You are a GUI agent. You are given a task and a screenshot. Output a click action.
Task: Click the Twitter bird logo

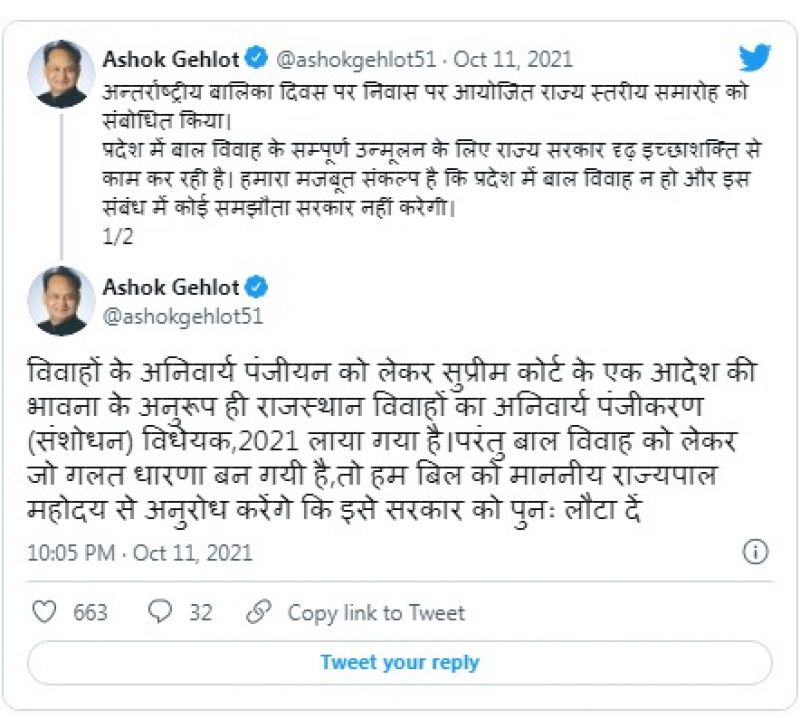(x=754, y=57)
